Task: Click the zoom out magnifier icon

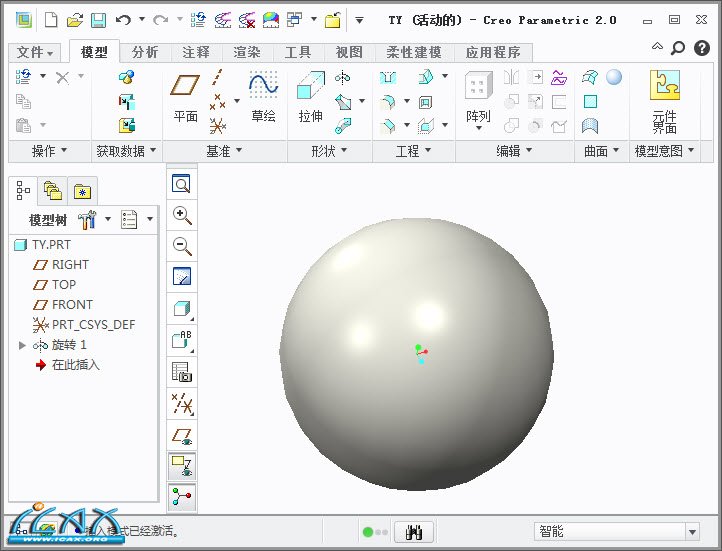Action: coord(182,246)
